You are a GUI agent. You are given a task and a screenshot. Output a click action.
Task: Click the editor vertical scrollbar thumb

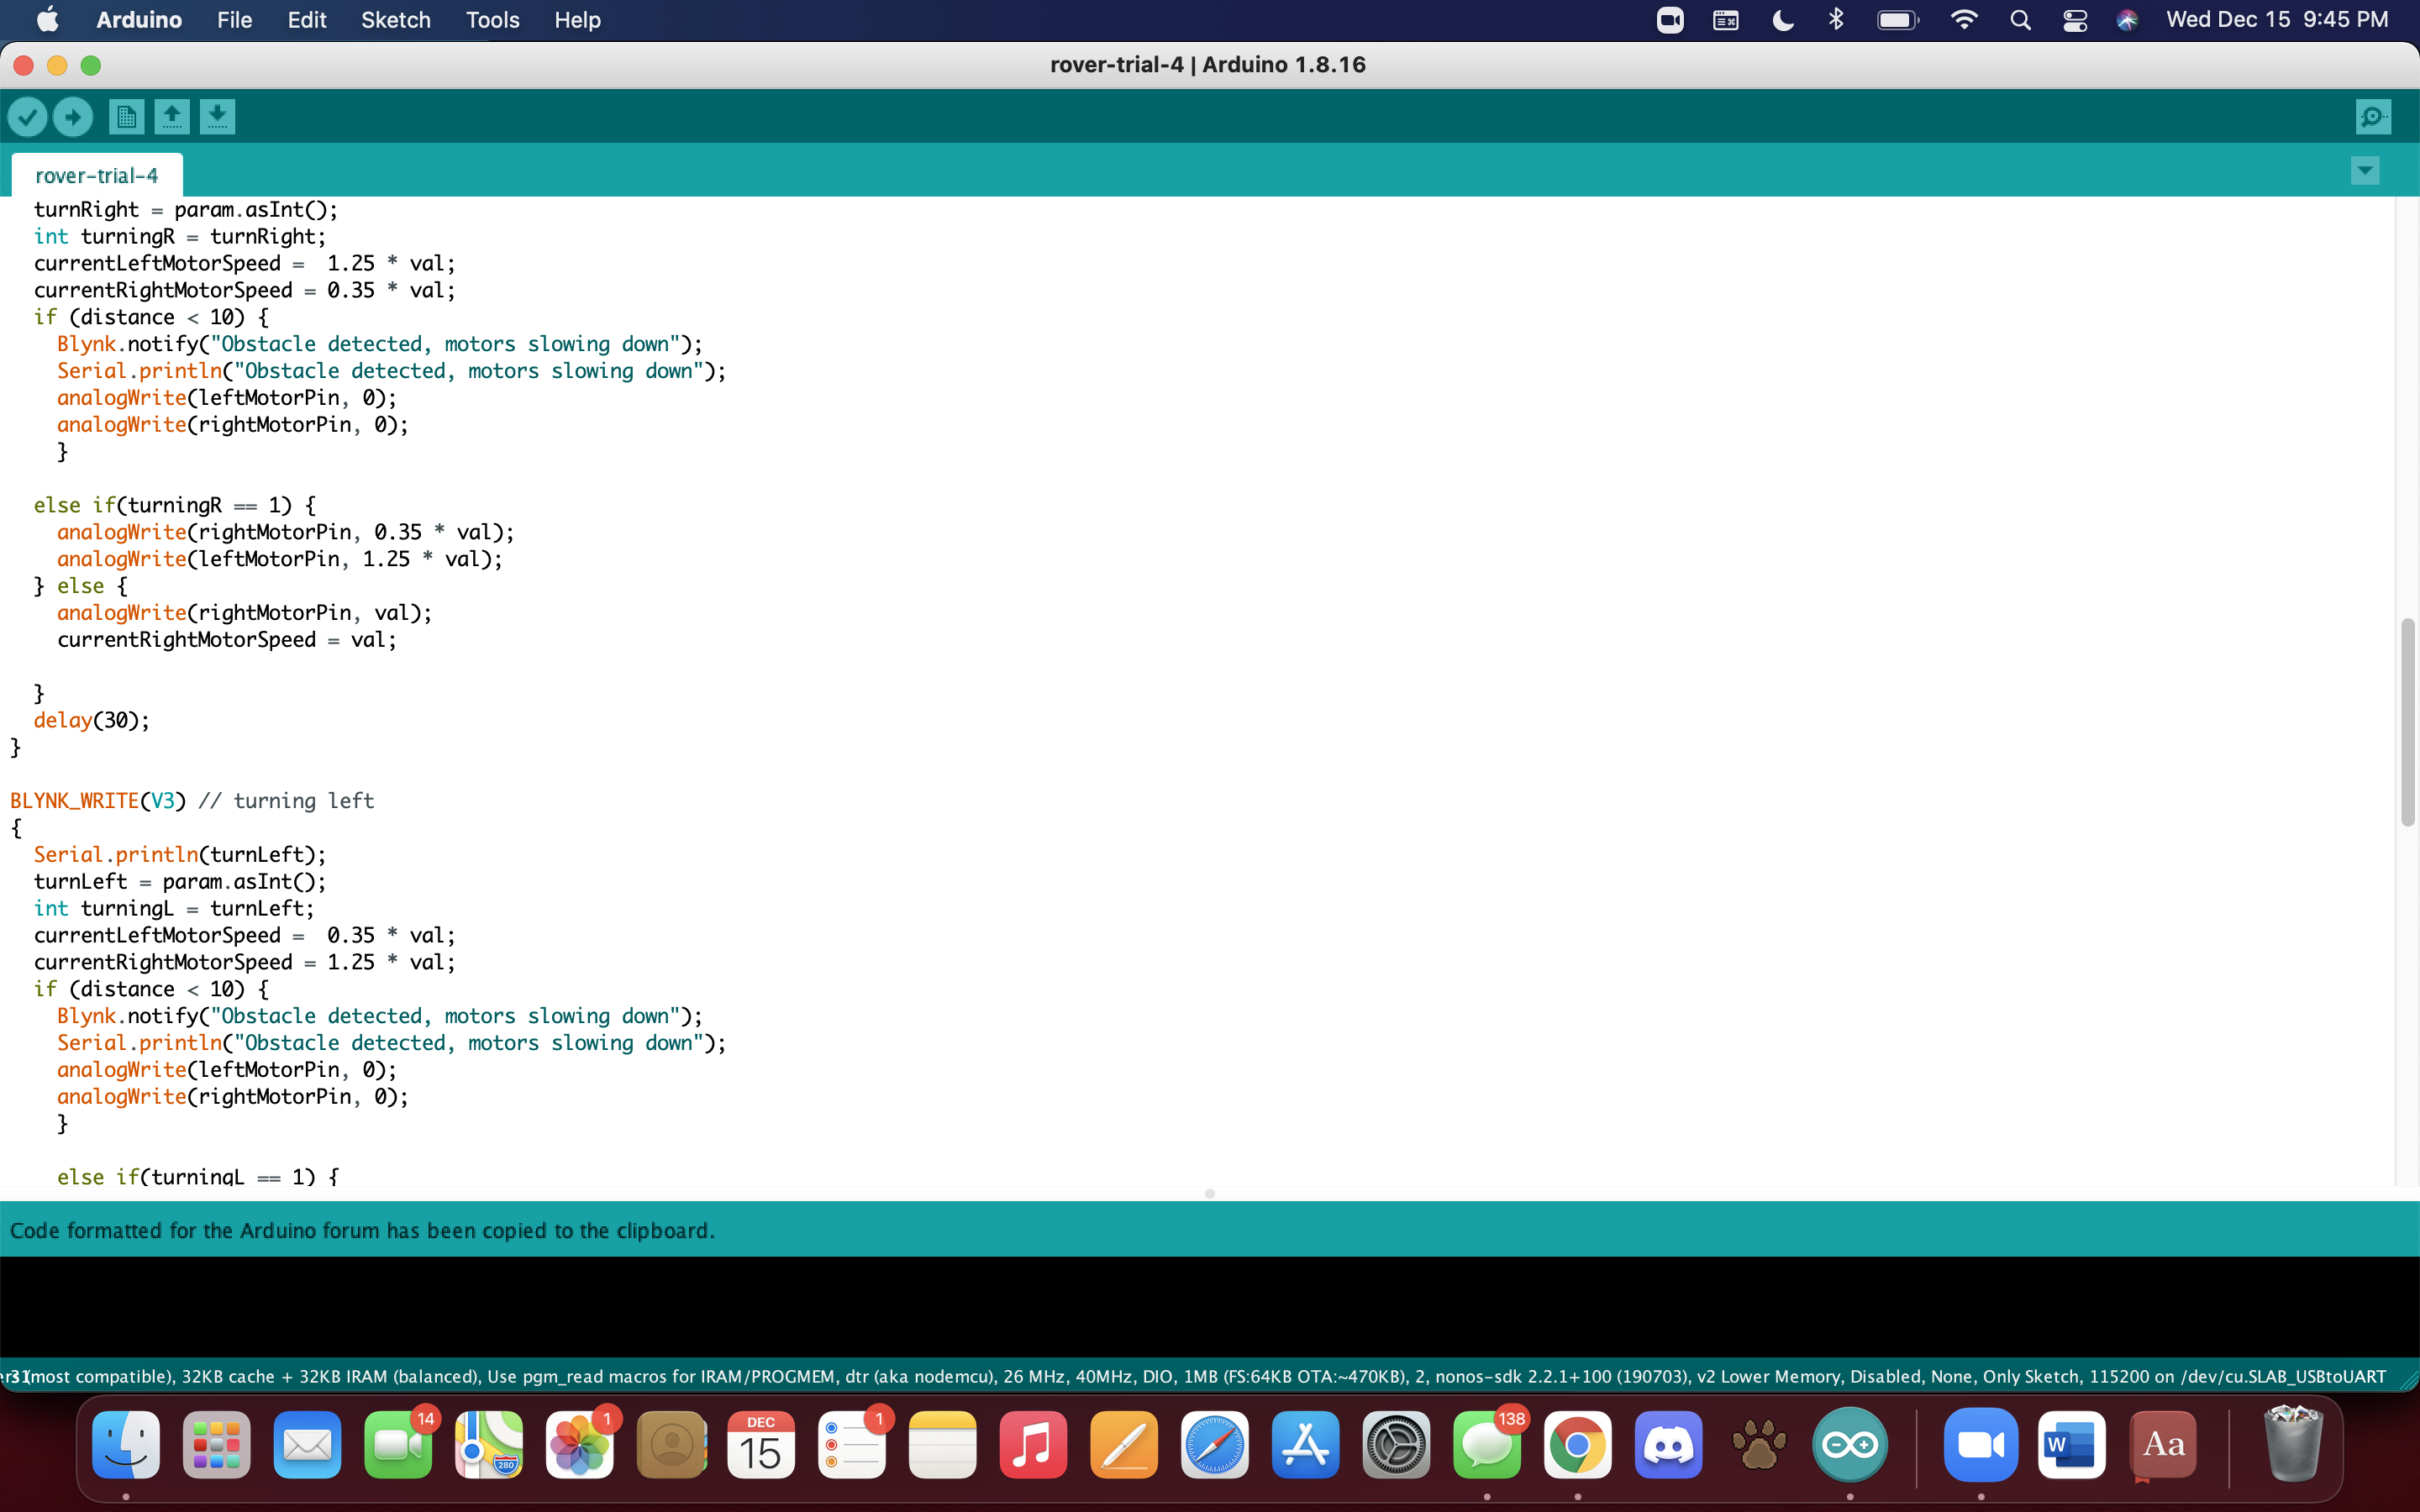tap(2407, 722)
